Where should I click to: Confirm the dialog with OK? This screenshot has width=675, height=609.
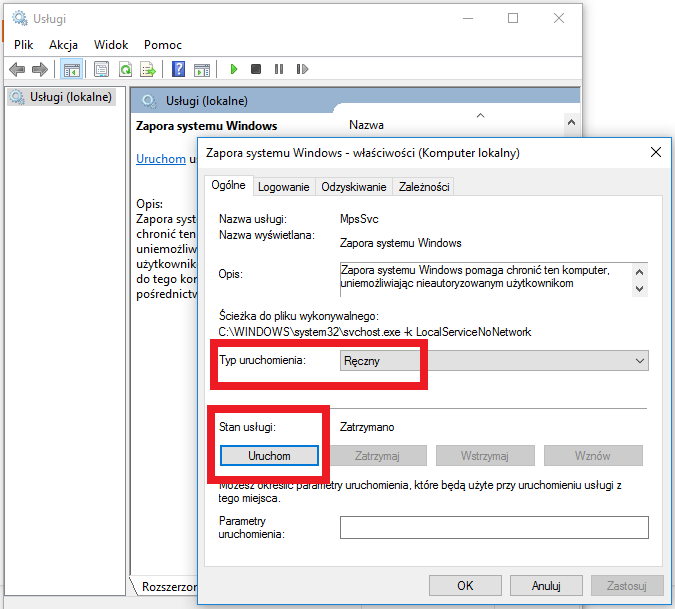coord(465,585)
